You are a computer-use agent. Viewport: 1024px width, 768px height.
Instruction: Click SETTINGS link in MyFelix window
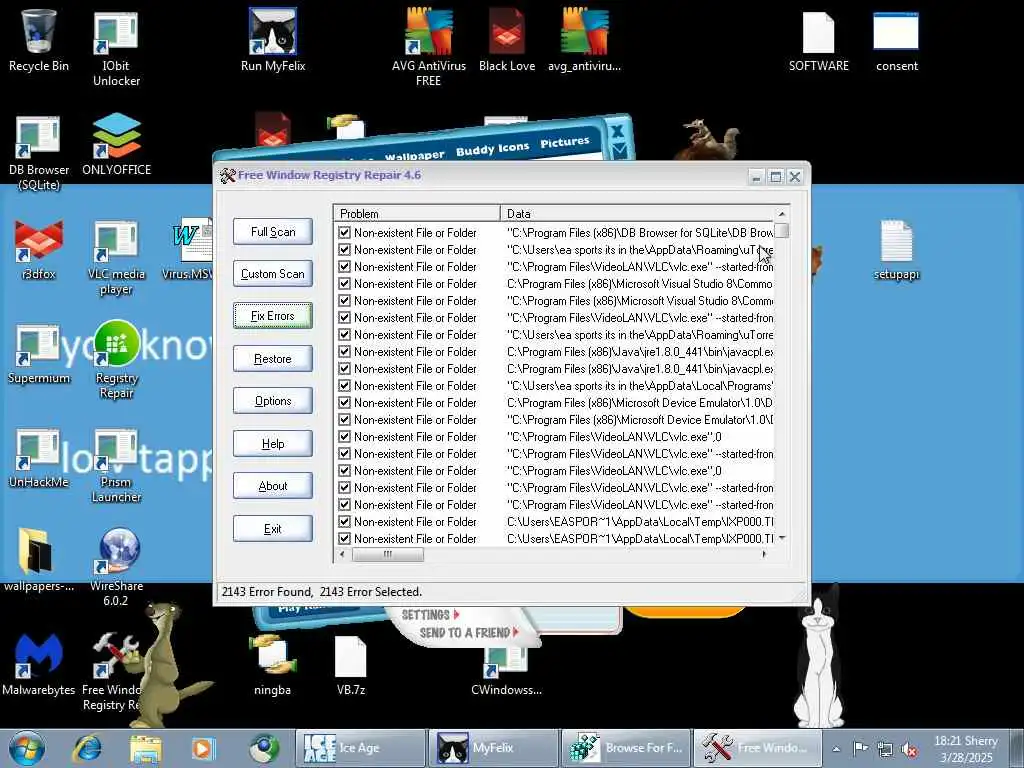point(430,615)
